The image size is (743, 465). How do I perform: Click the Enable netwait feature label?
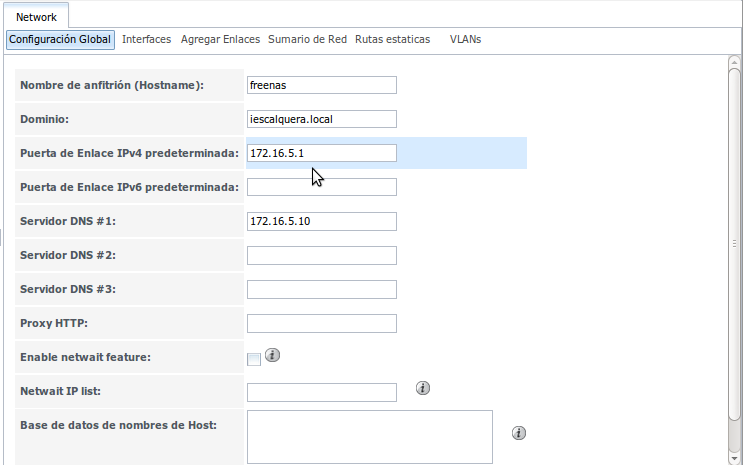[x=85, y=357]
